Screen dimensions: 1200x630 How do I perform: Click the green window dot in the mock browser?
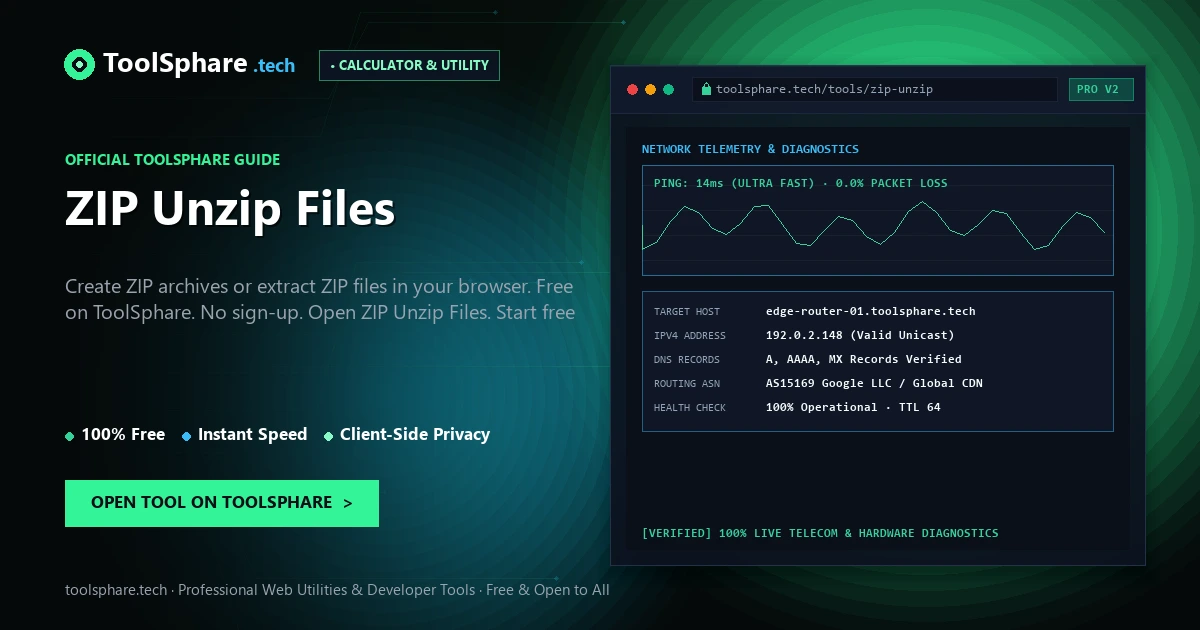pyautogui.click(x=668, y=89)
